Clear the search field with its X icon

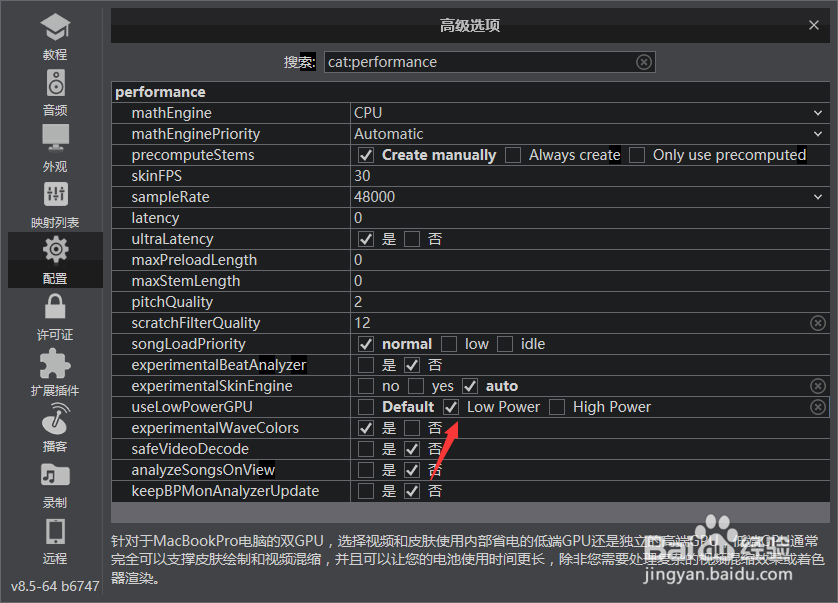point(644,62)
